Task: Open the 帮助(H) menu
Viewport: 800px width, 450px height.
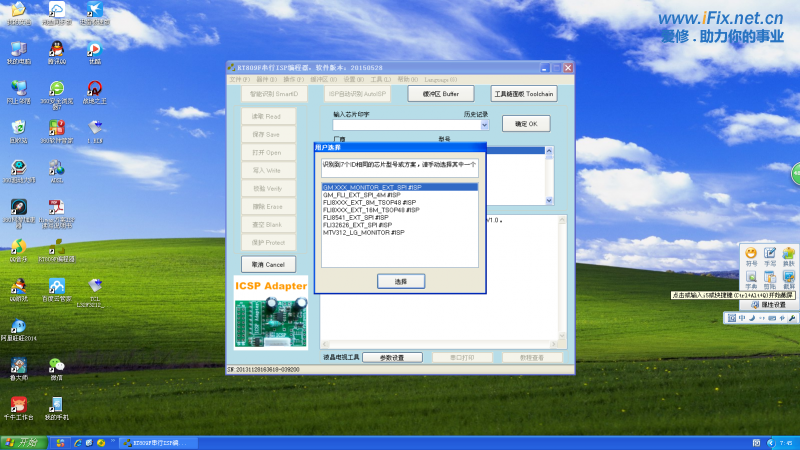Action: 408,80
